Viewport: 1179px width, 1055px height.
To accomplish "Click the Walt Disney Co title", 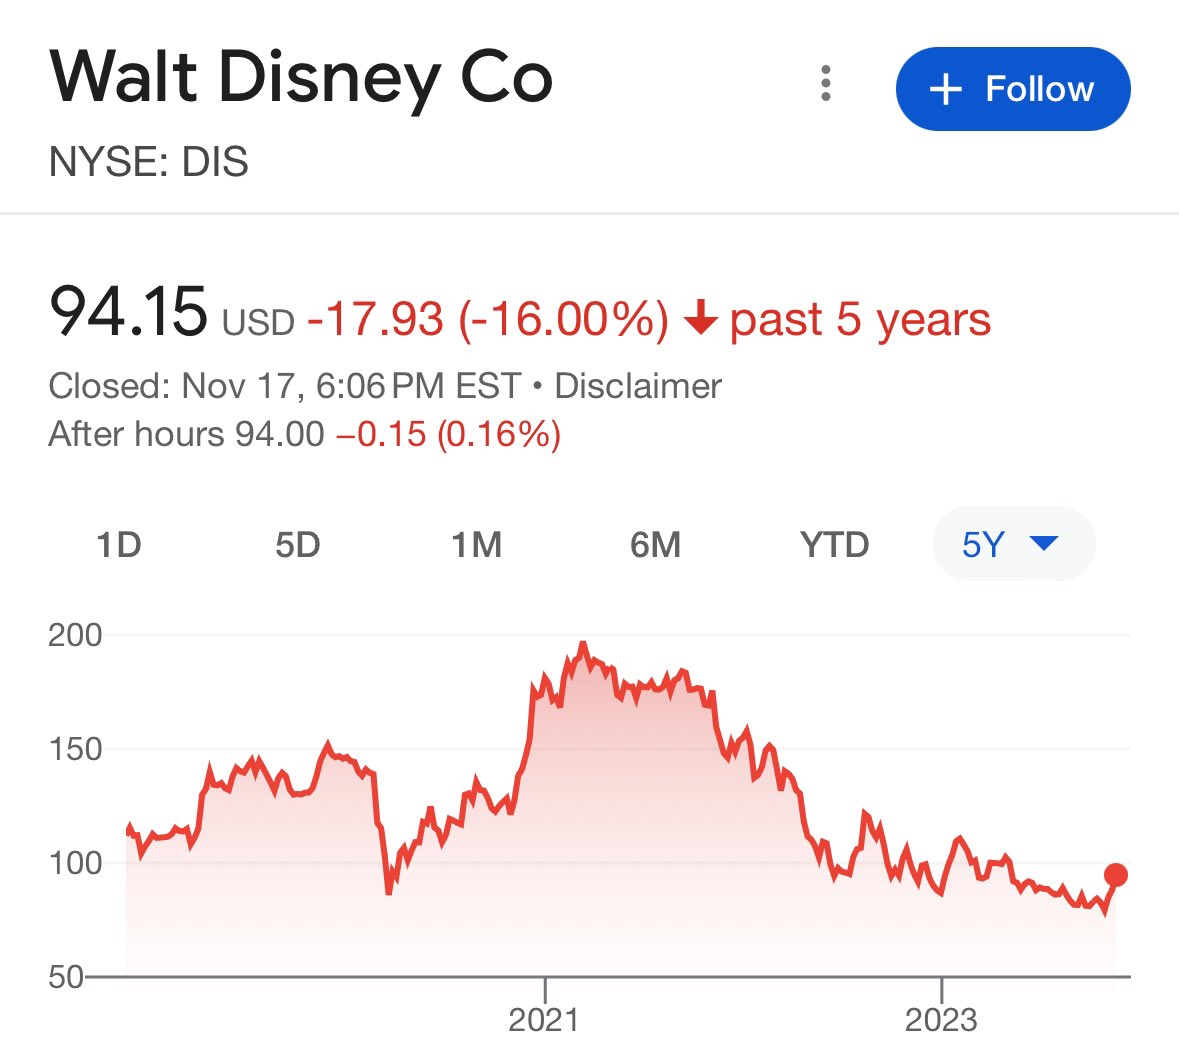I will (300, 80).
